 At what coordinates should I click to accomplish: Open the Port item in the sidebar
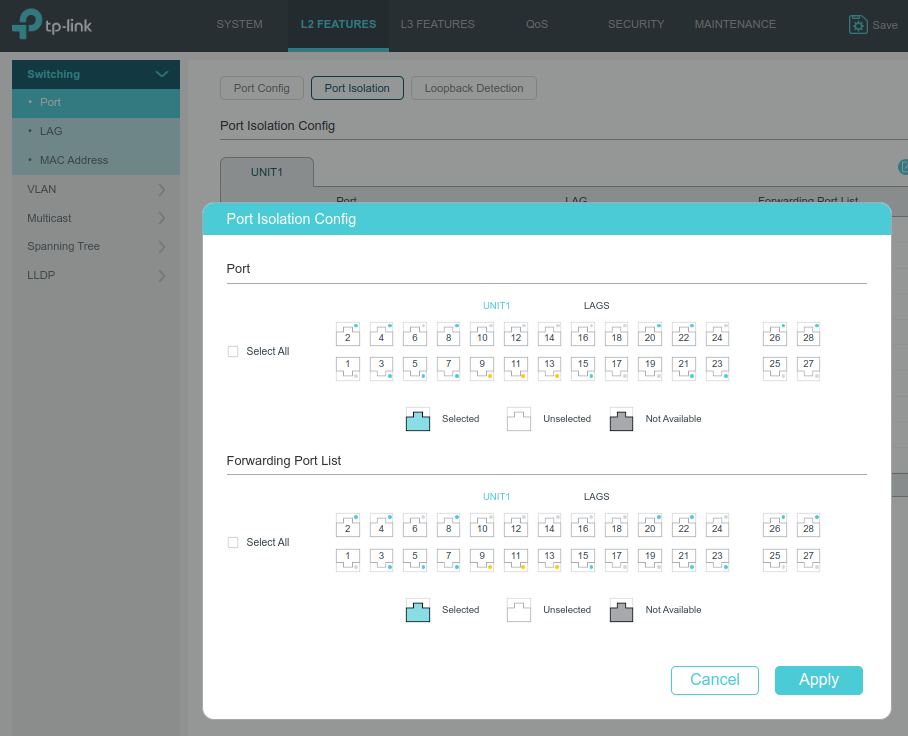[96, 103]
